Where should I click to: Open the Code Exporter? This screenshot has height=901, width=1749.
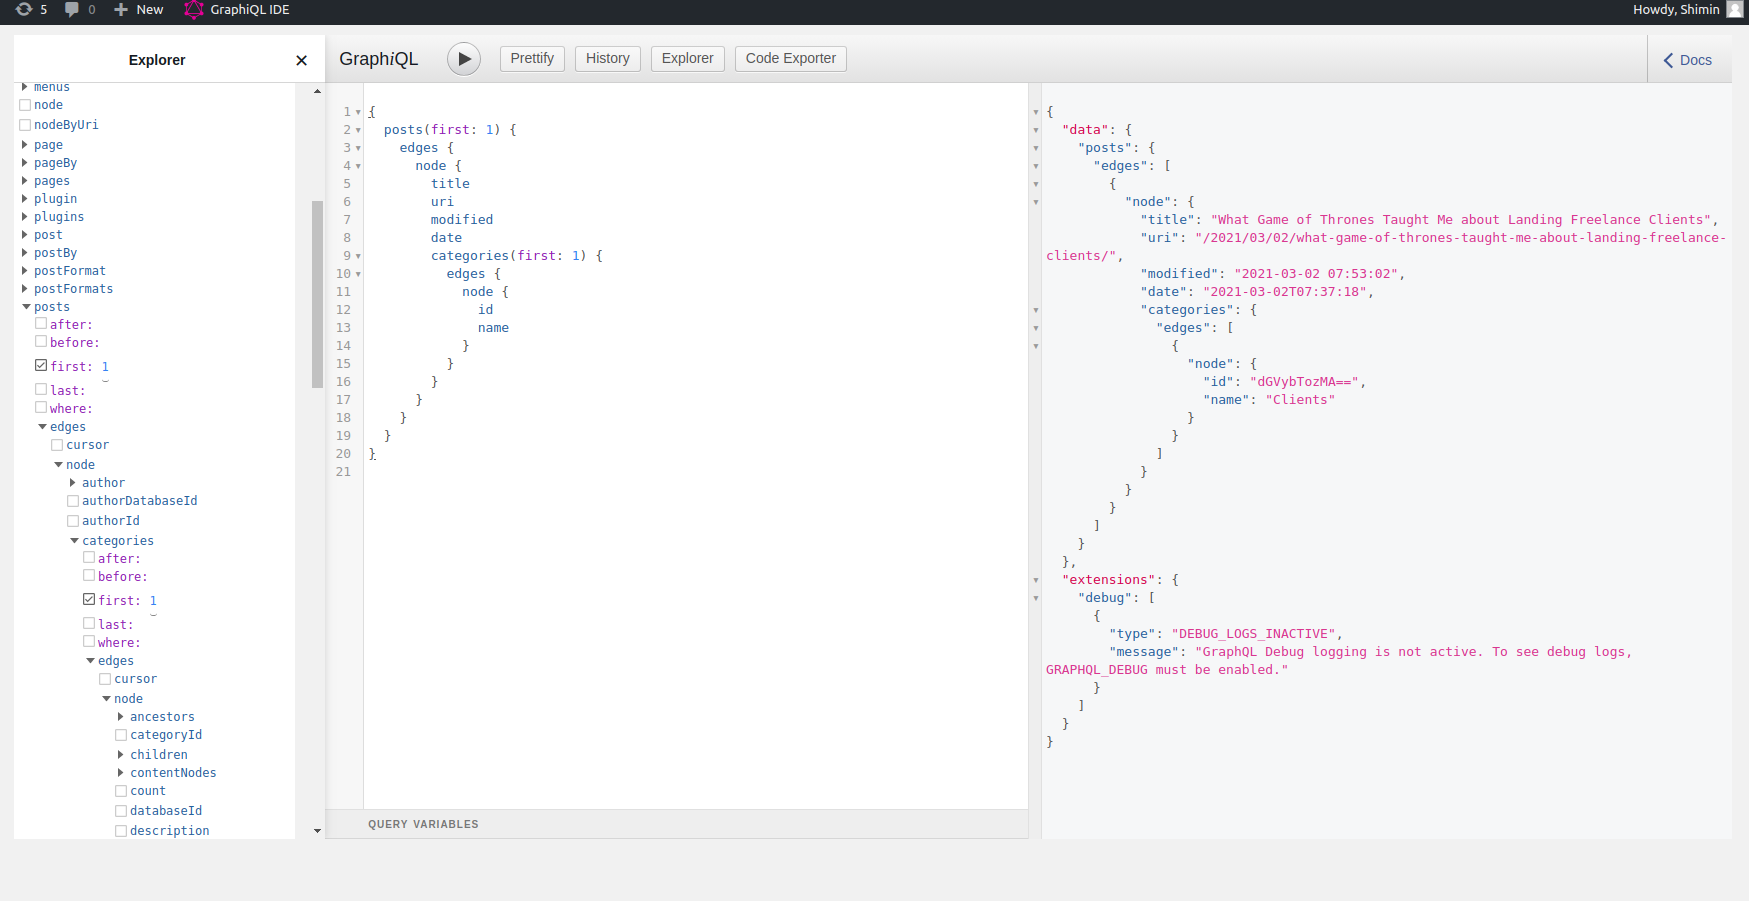click(791, 58)
